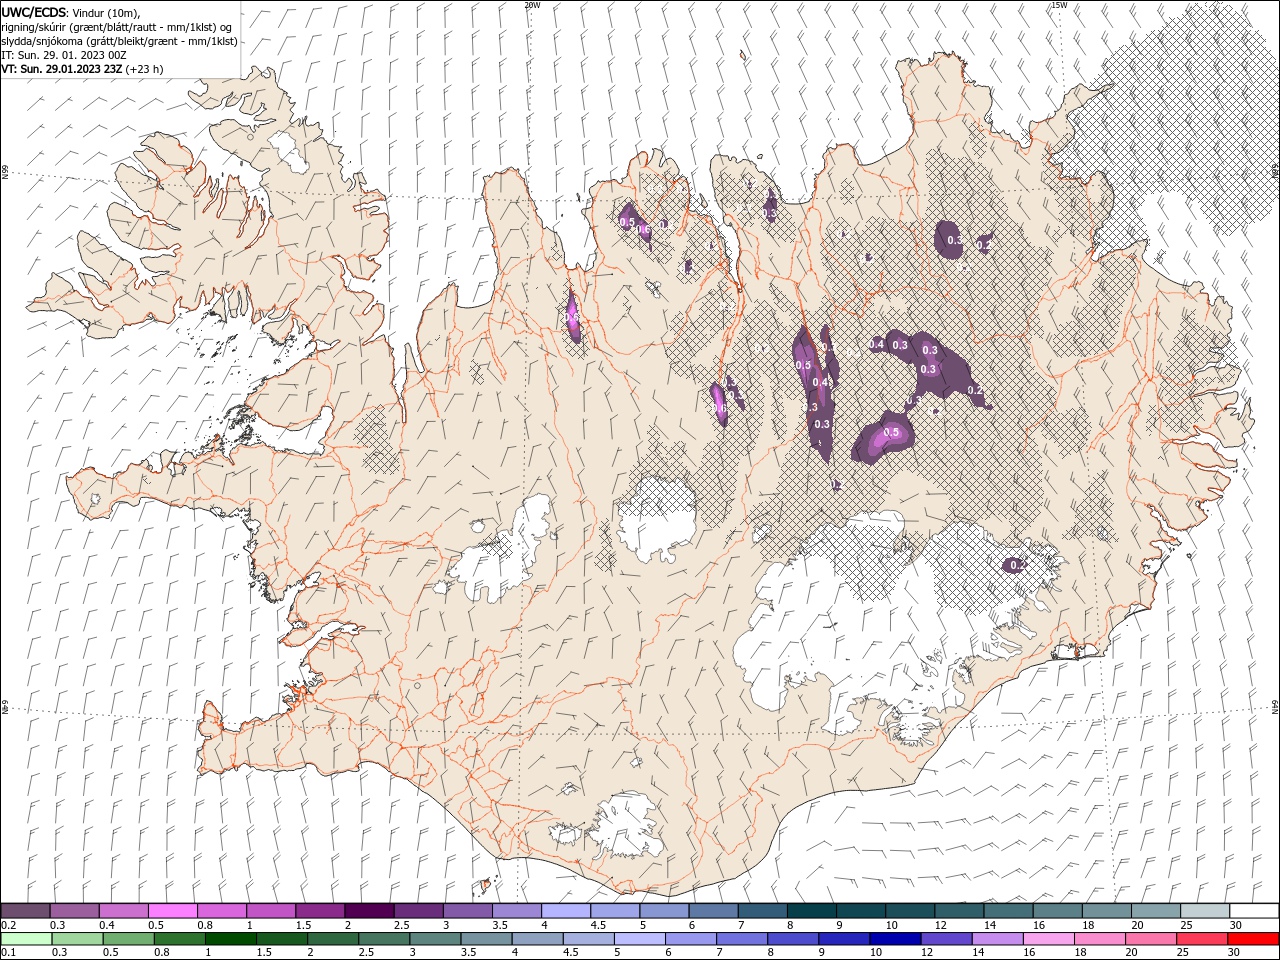Click the '20W' longitude label
This screenshot has height=960, width=1280.
pyautogui.click(x=532, y=5)
